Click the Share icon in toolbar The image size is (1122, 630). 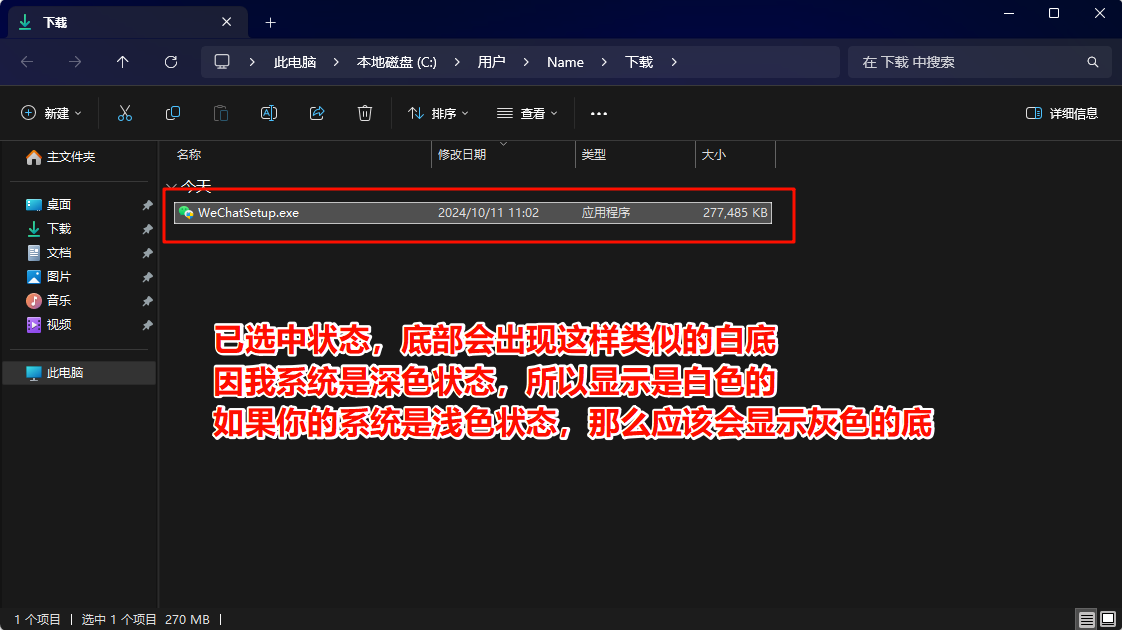point(317,114)
